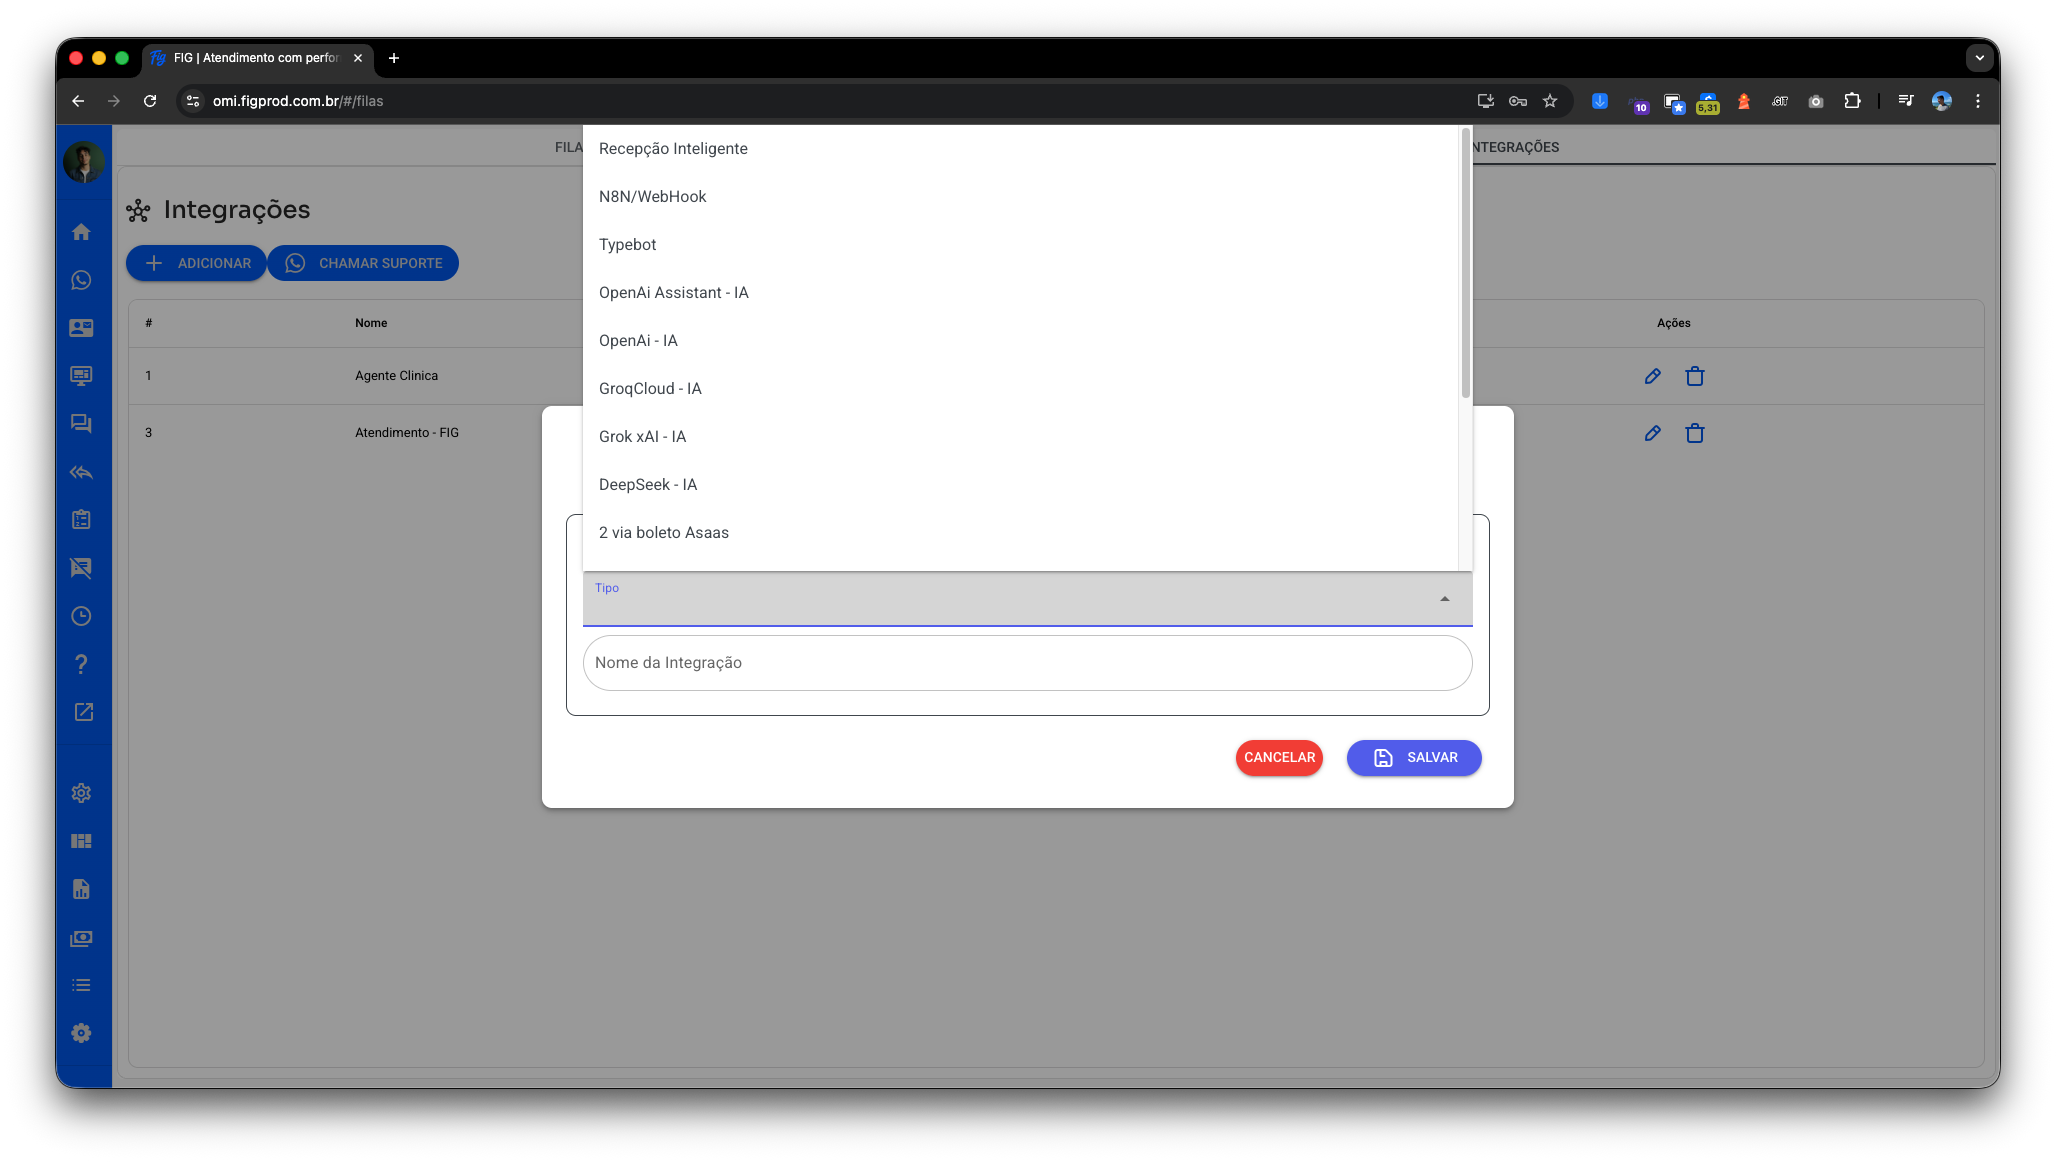Edit Agente Clinica with pencil icon
Viewport: 2056px width, 1162px height.
pyautogui.click(x=1652, y=376)
